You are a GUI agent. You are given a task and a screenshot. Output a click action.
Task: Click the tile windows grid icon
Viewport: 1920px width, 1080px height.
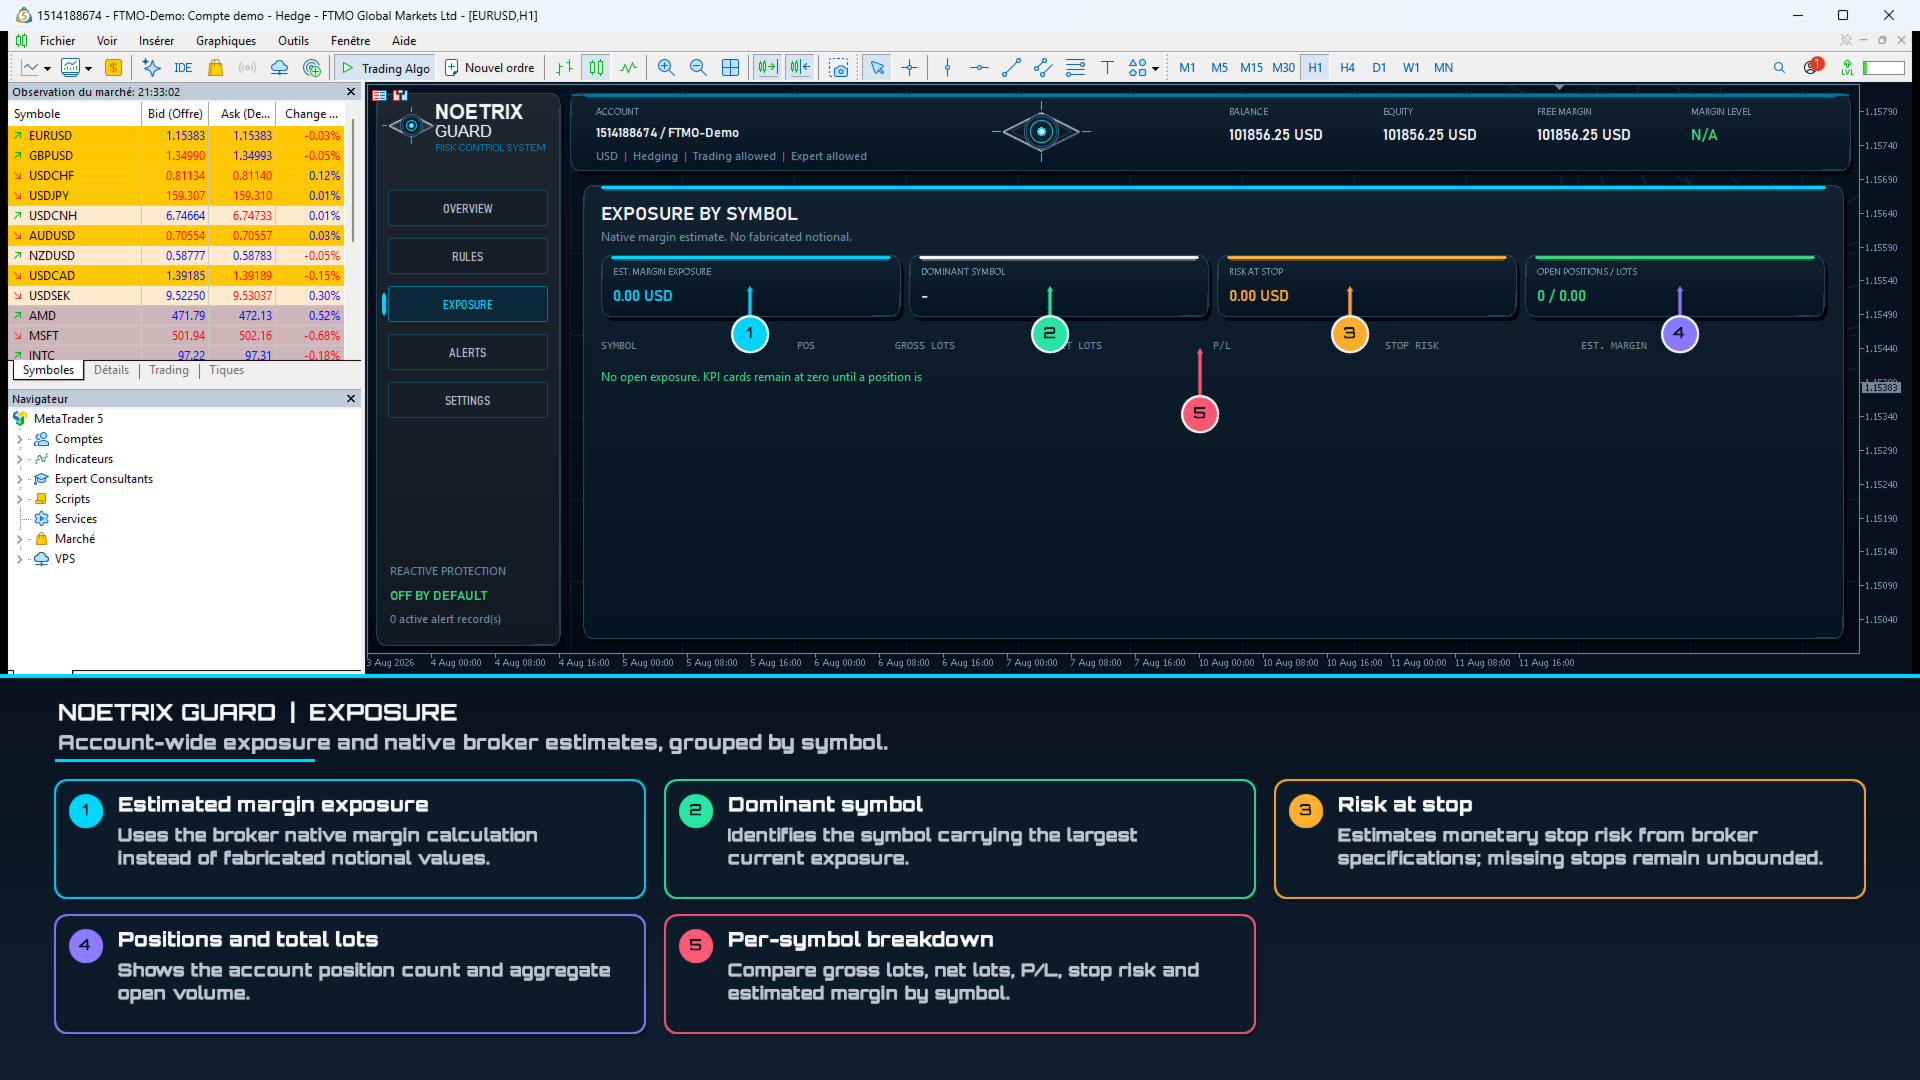coord(731,68)
